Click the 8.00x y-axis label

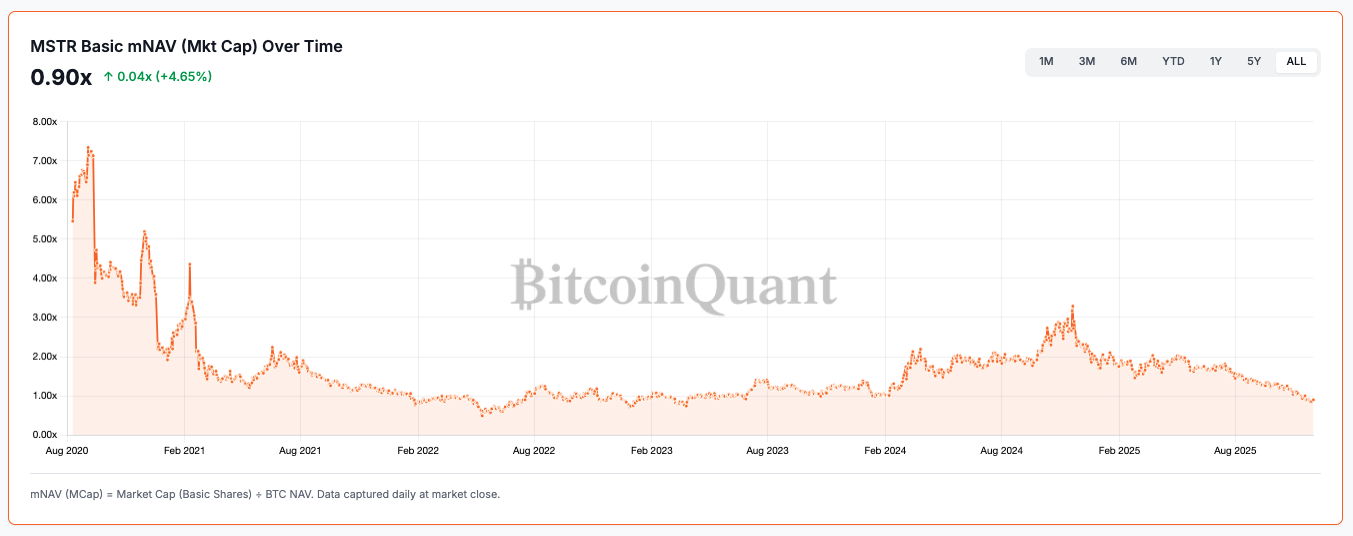click(45, 122)
